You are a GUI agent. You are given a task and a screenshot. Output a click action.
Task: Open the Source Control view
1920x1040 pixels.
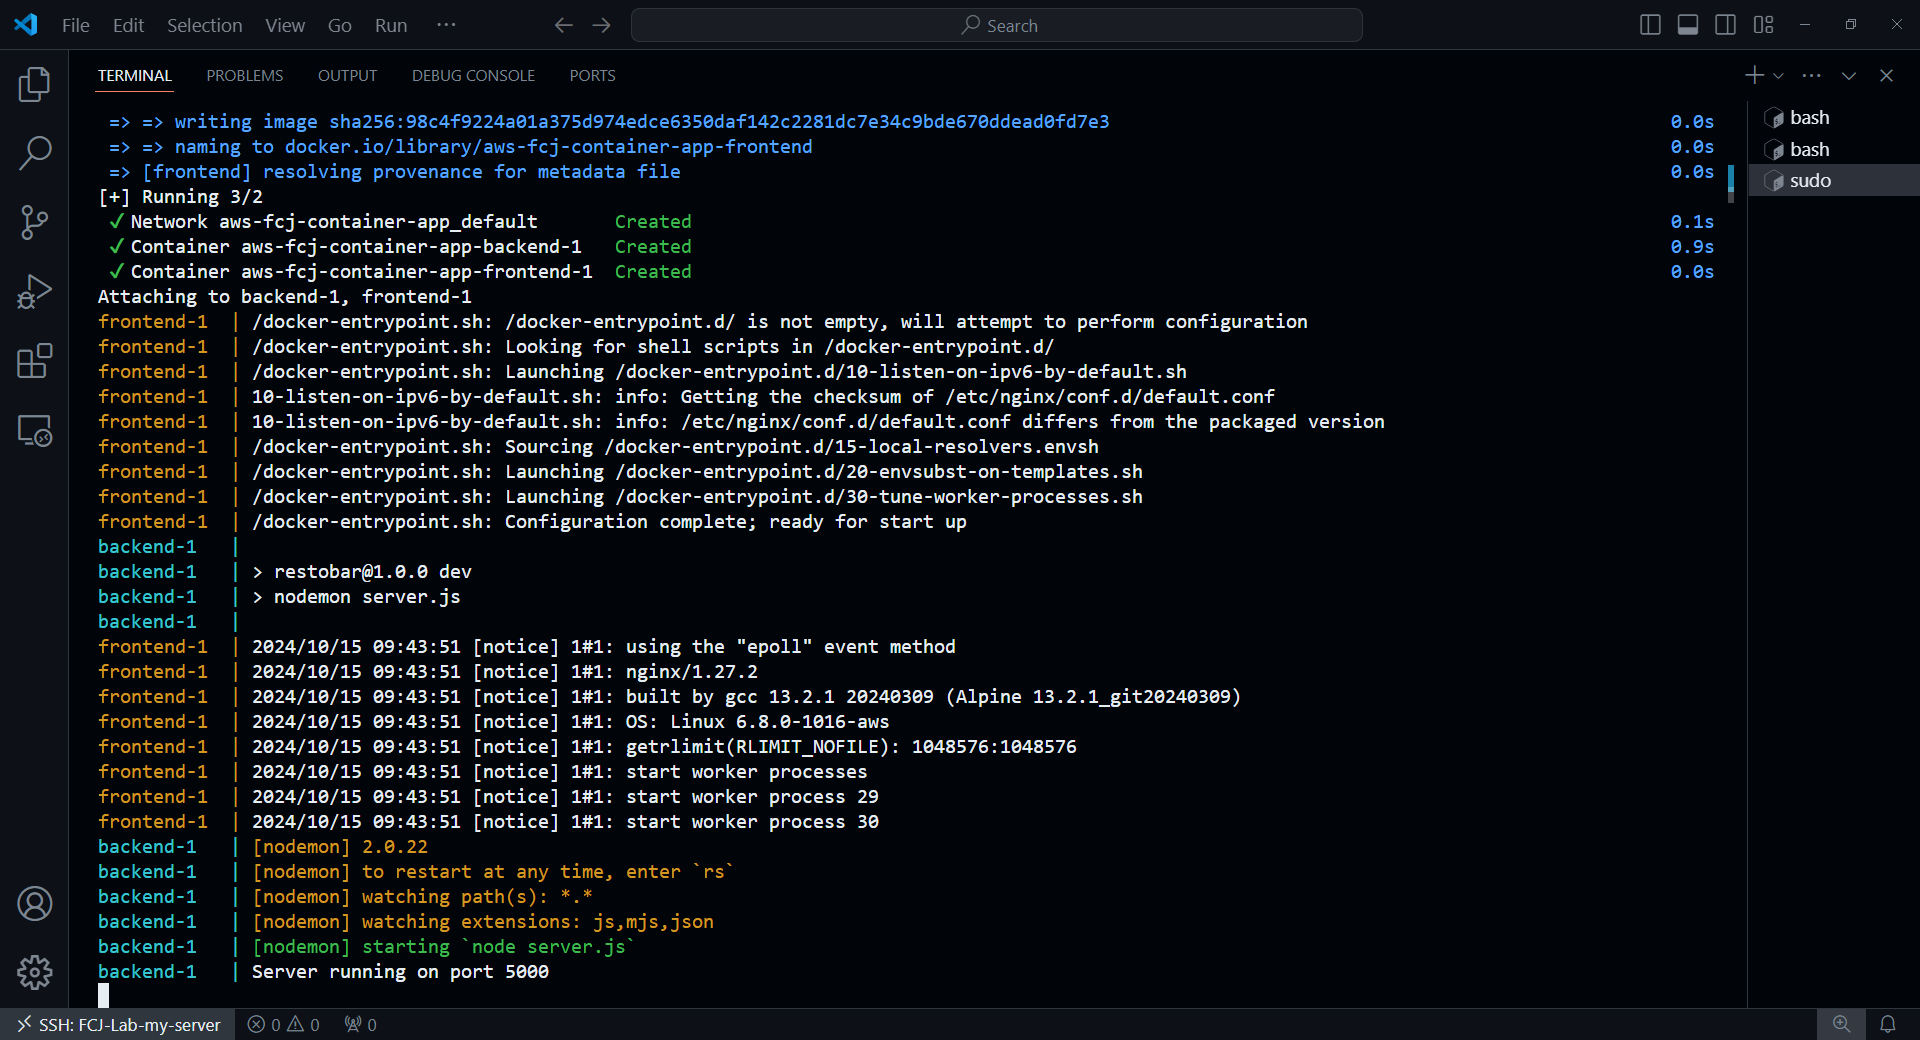click(x=34, y=222)
